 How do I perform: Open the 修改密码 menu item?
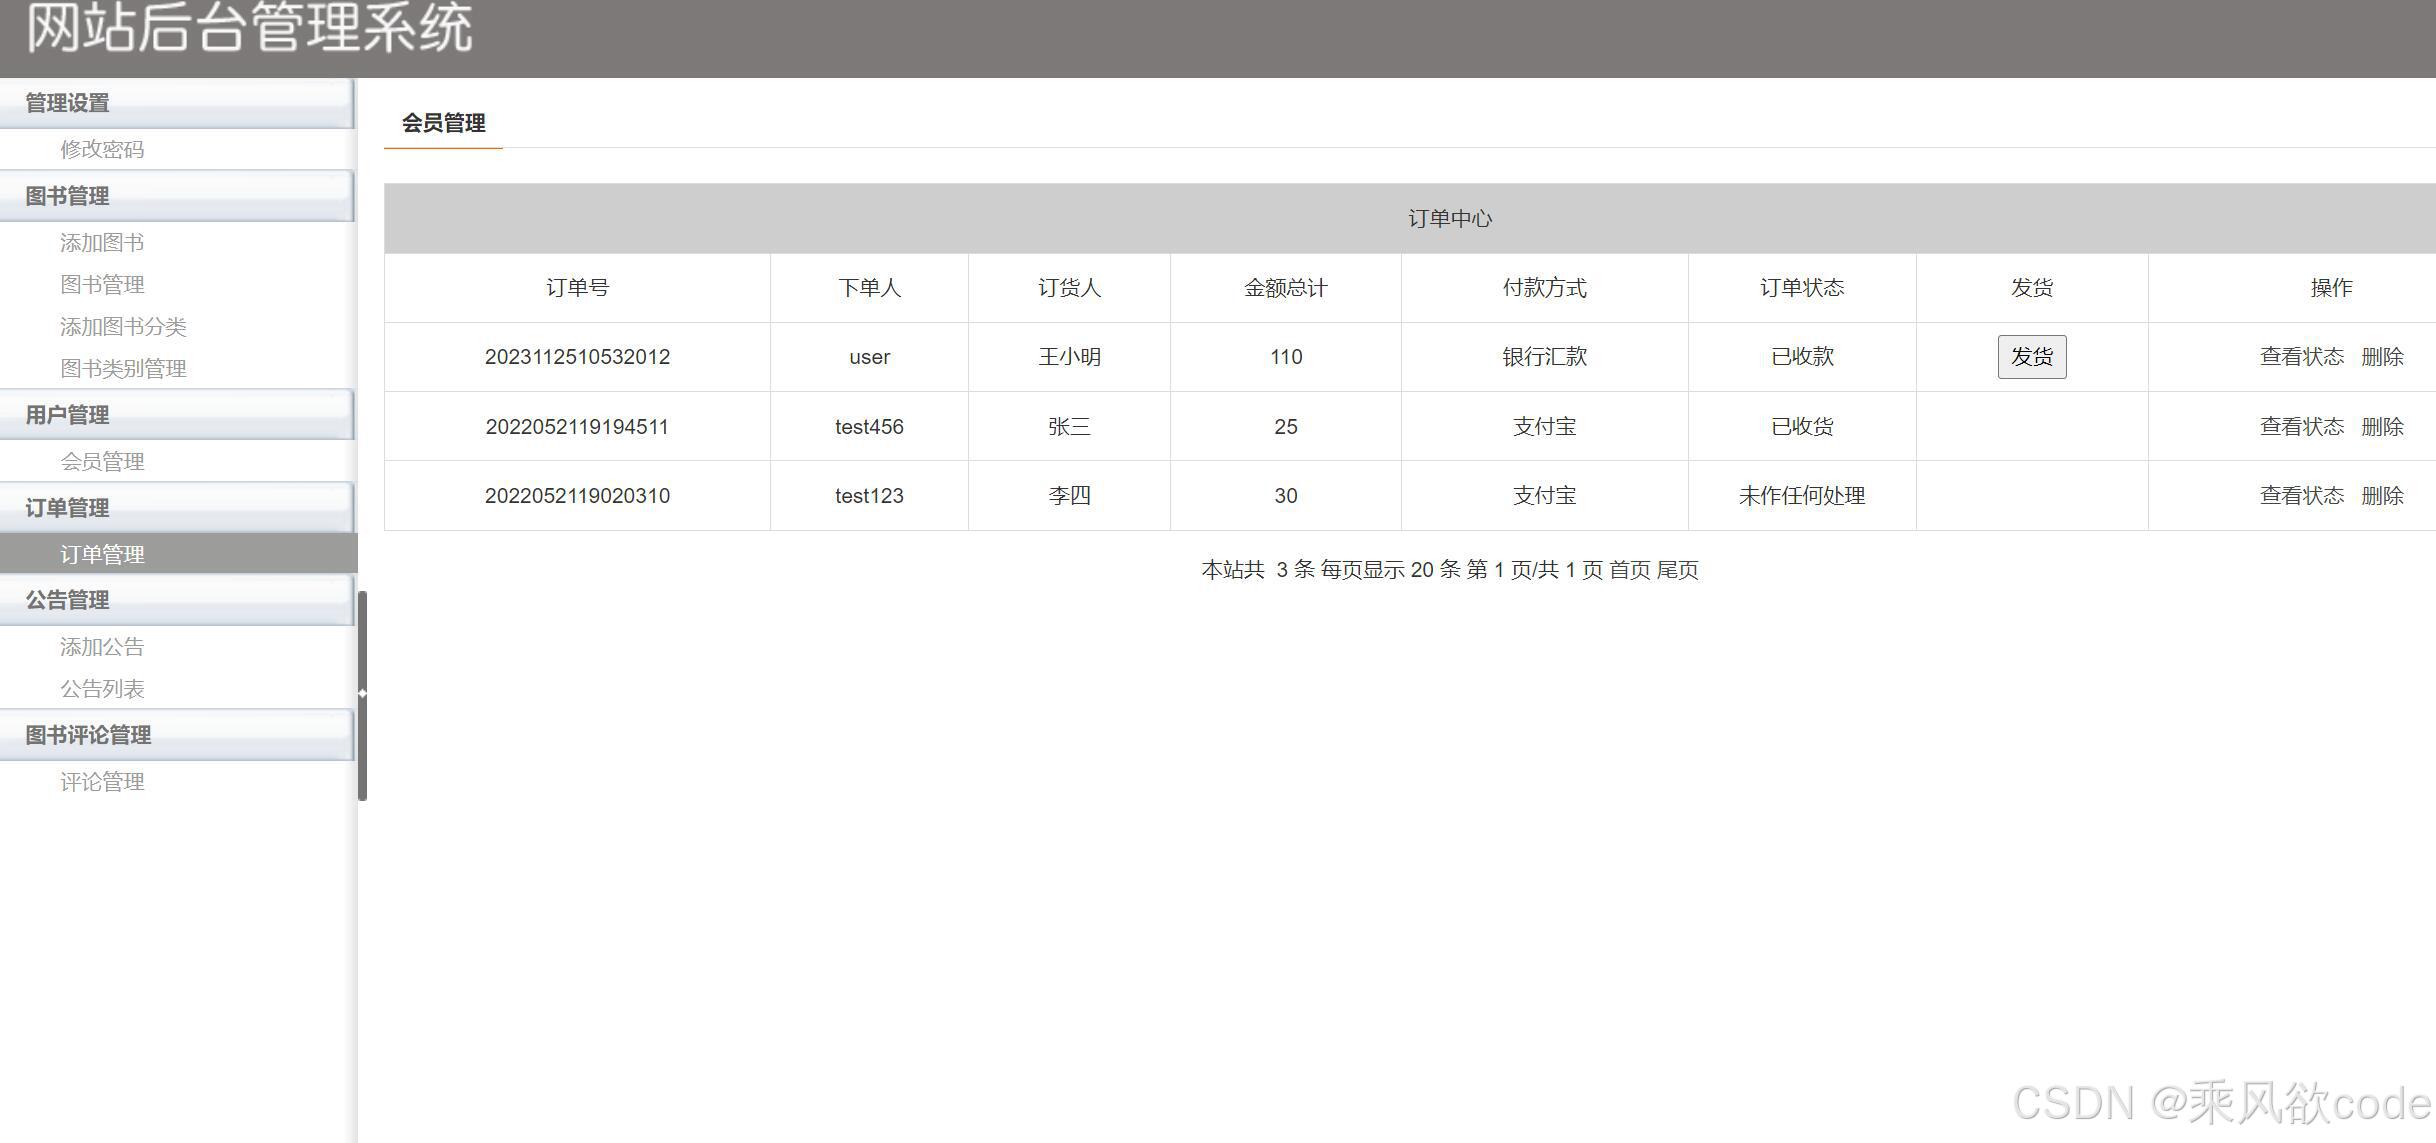click(102, 150)
